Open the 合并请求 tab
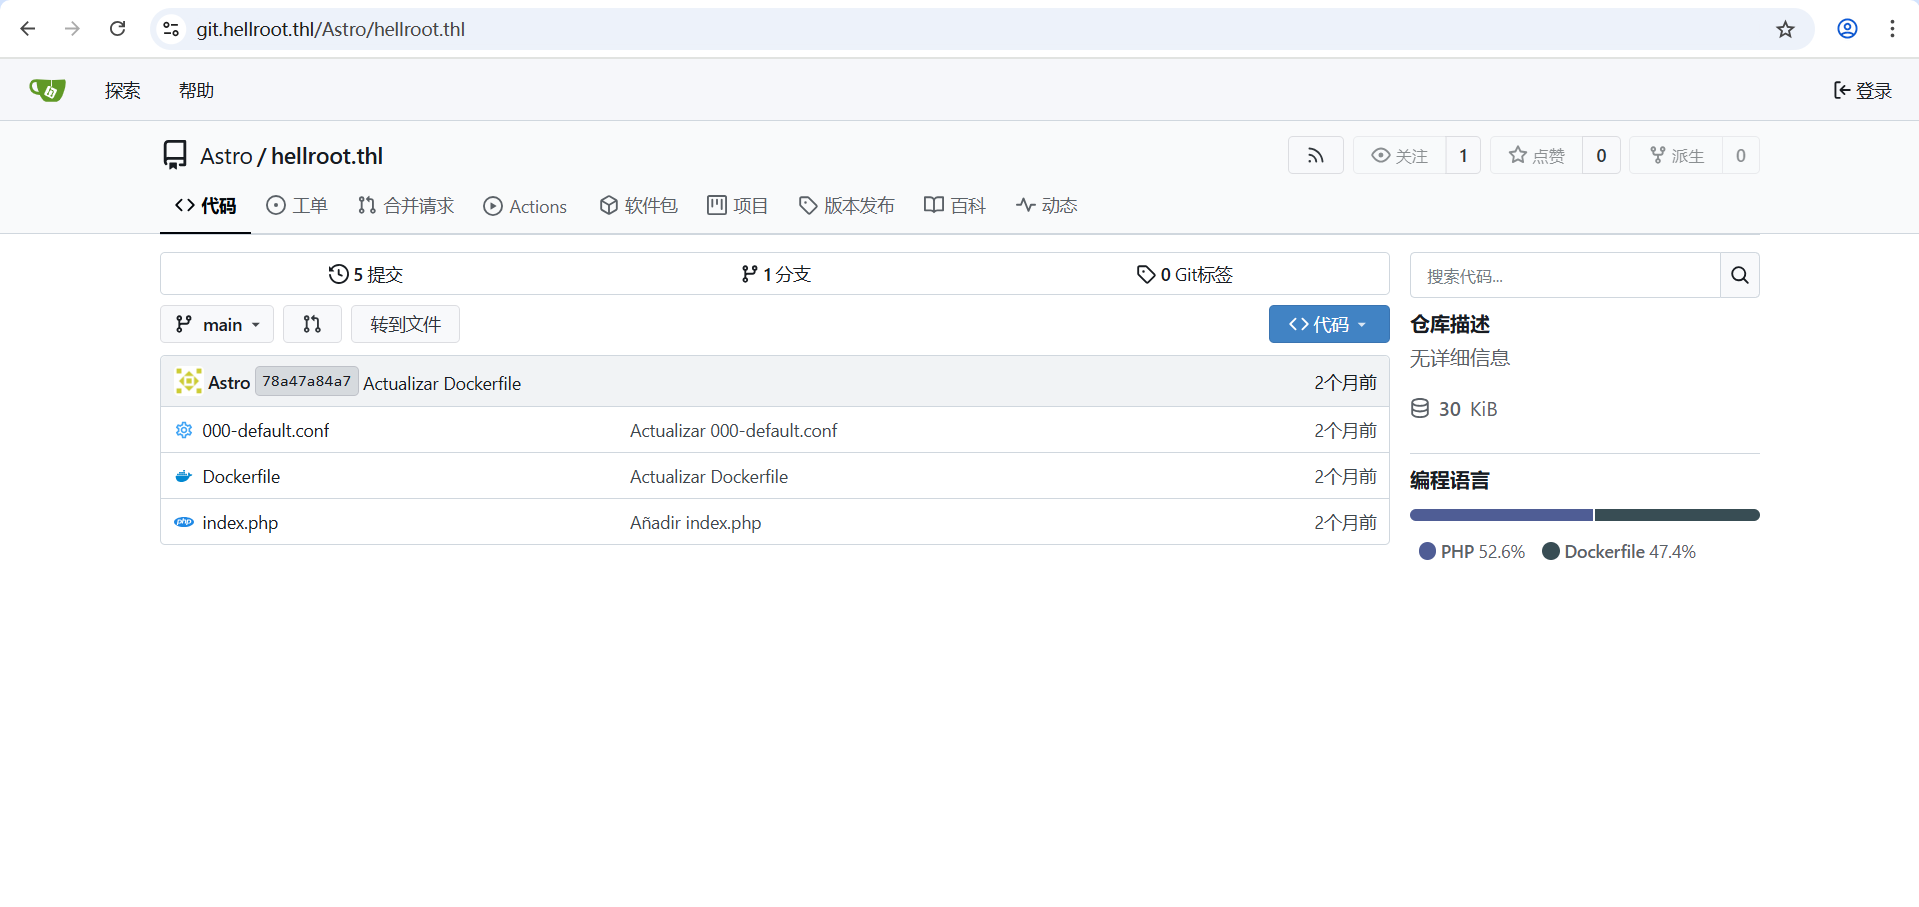The image size is (1919, 907). tap(406, 206)
